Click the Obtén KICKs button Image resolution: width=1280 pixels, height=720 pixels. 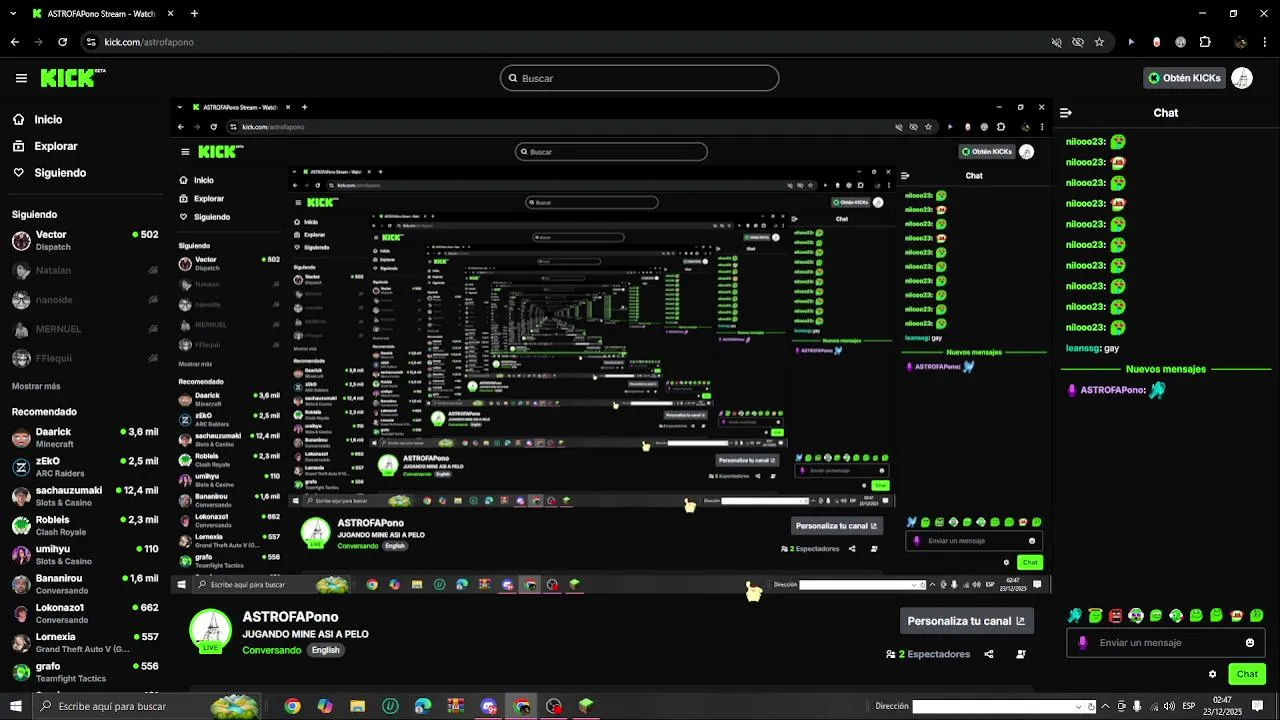[x=1184, y=78]
